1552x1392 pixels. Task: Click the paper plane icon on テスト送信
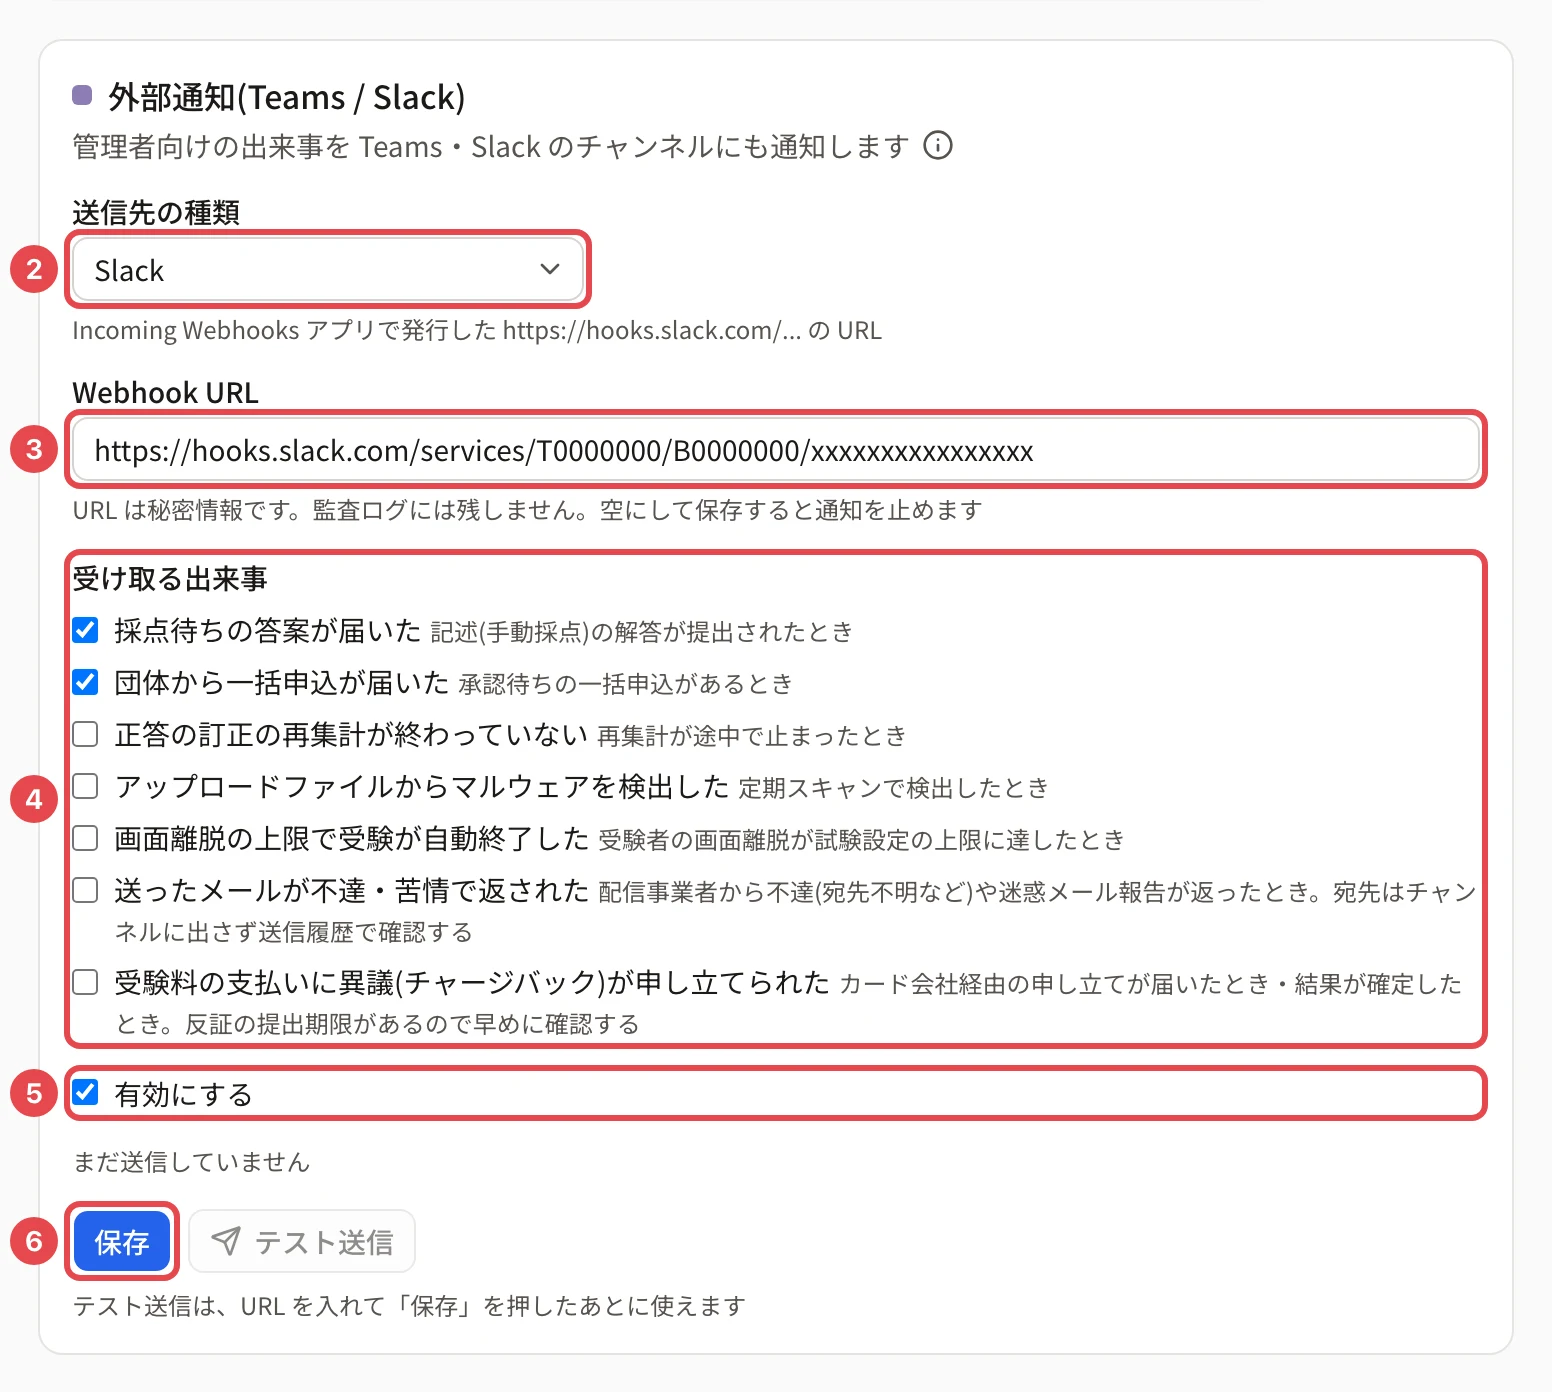pyautogui.click(x=226, y=1241)
